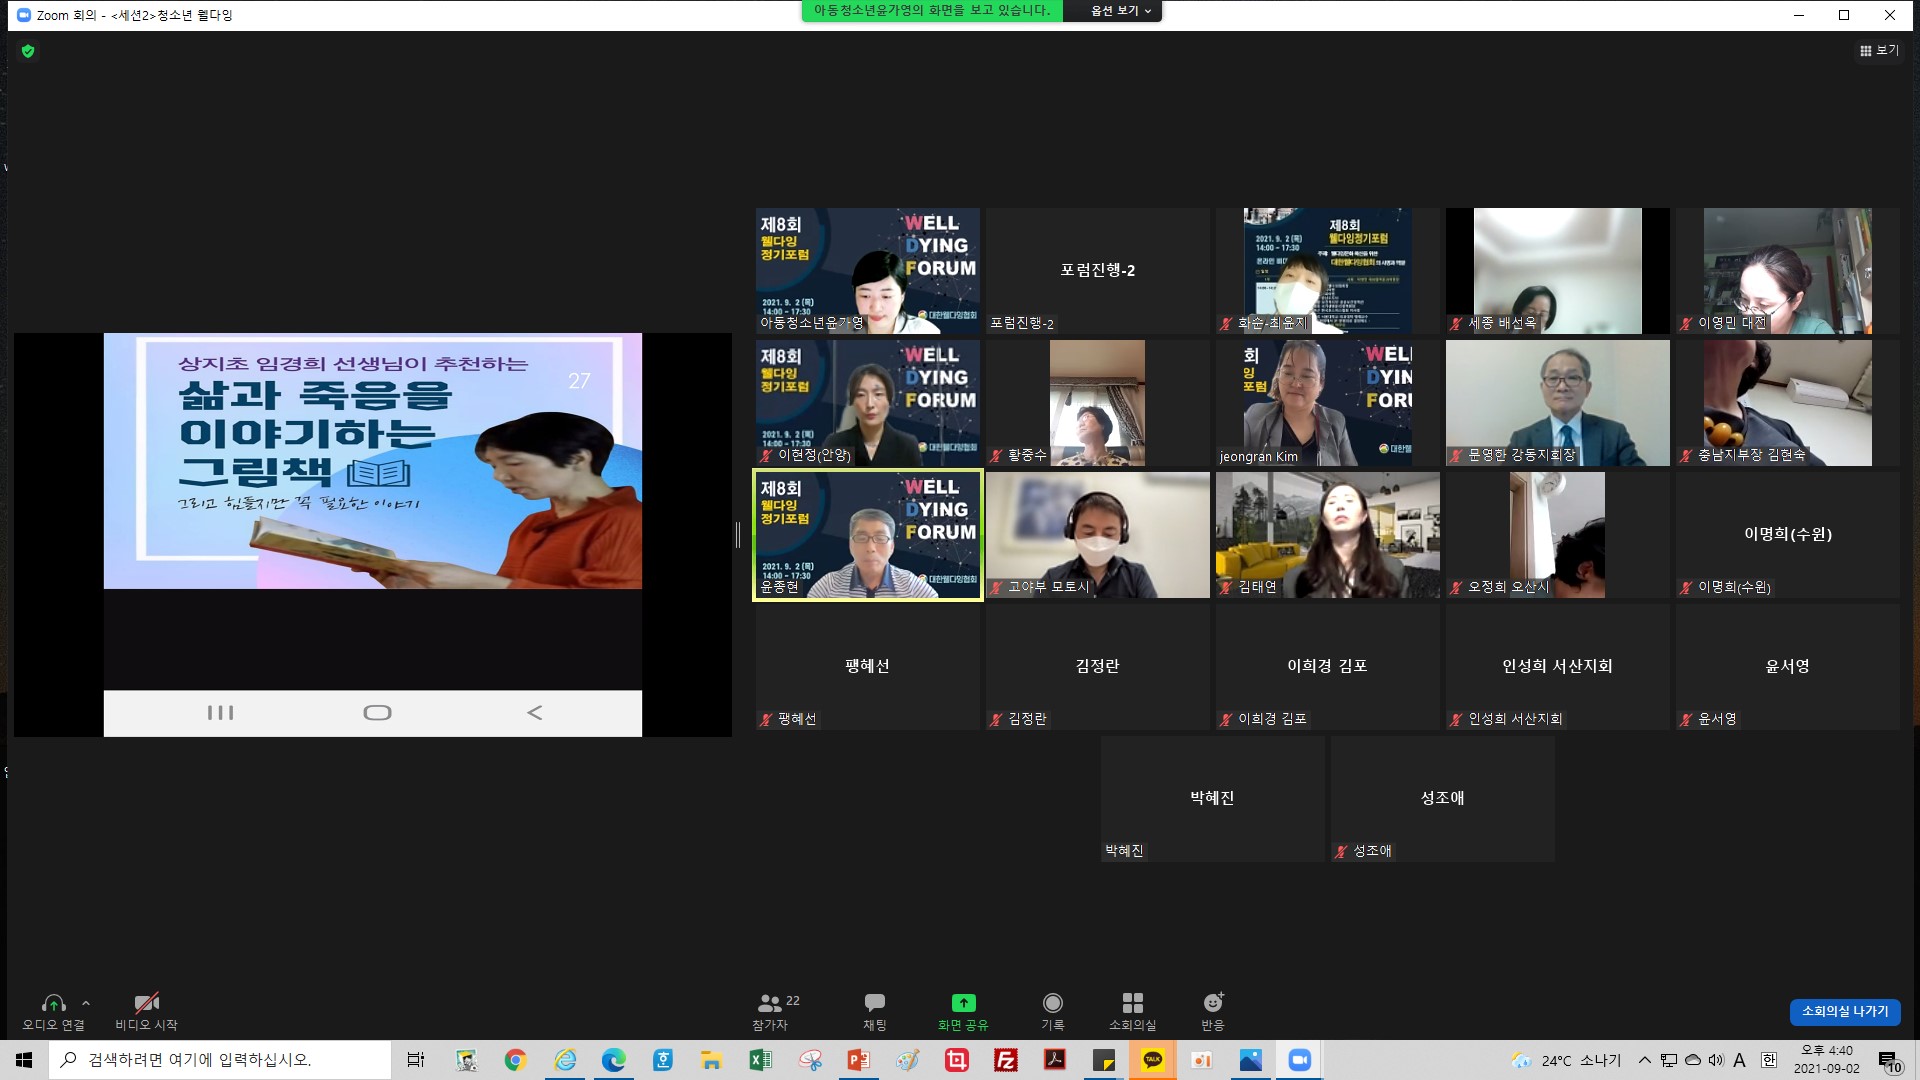1920x1080 pixels.
Task: Open the Participants panel icon
Action: coord(770,1003)
